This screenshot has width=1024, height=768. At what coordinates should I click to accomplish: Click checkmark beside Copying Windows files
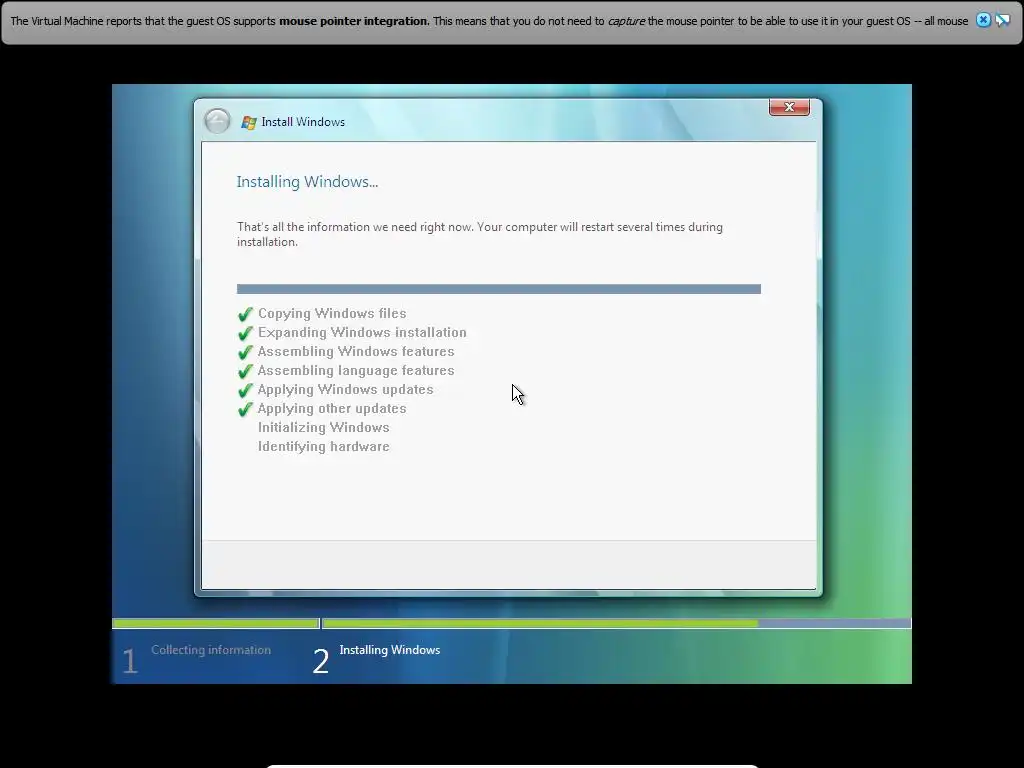[x=245, y=314]
